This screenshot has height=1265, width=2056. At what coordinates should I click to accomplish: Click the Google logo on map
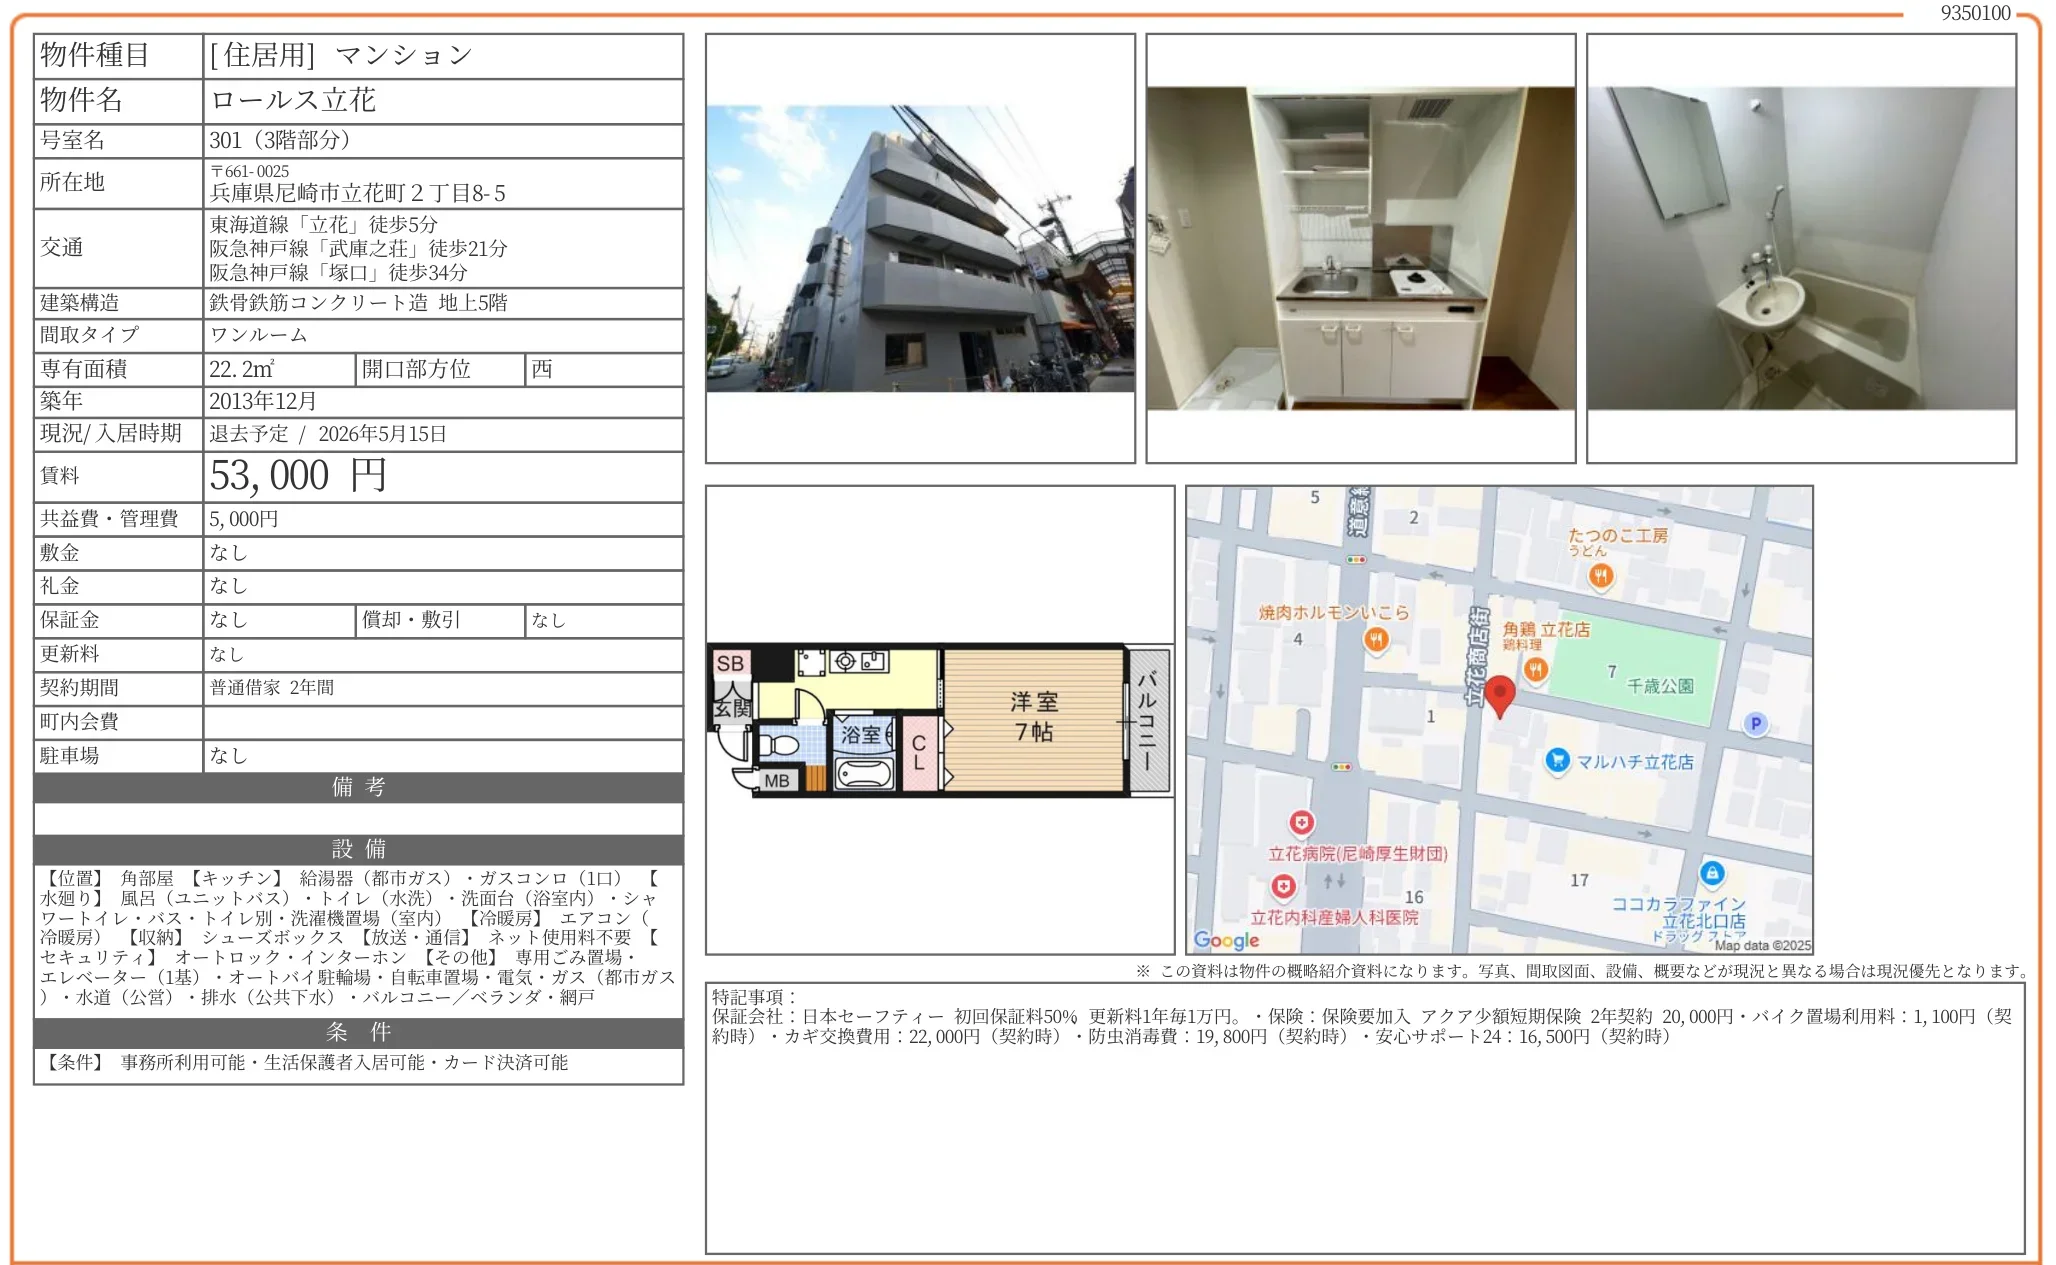click(1226, 940)
